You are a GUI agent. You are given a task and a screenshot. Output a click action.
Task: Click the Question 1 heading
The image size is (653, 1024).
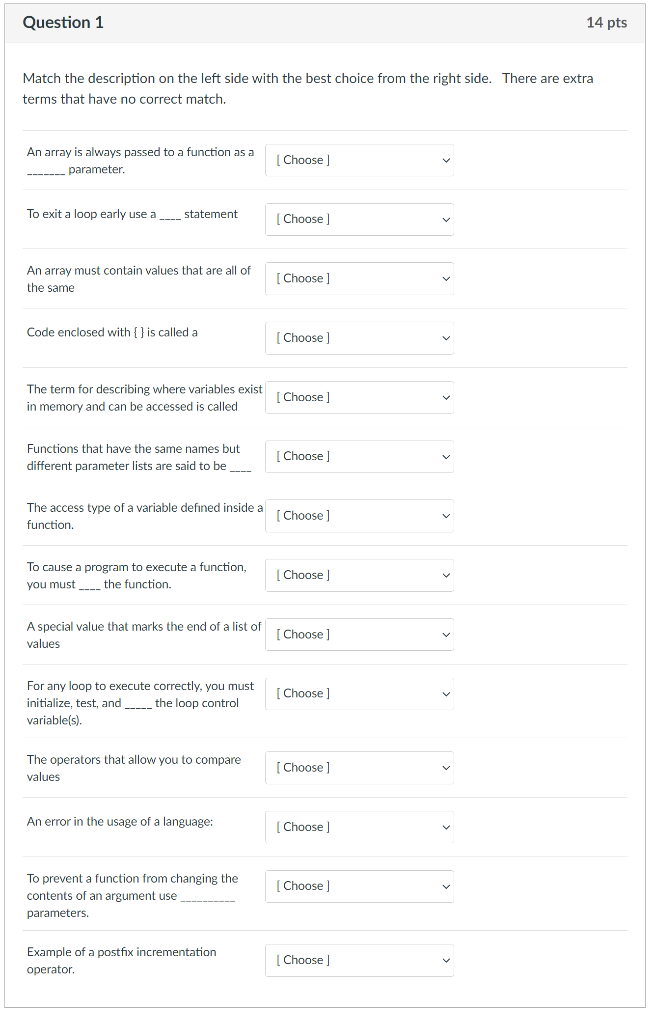63,22
